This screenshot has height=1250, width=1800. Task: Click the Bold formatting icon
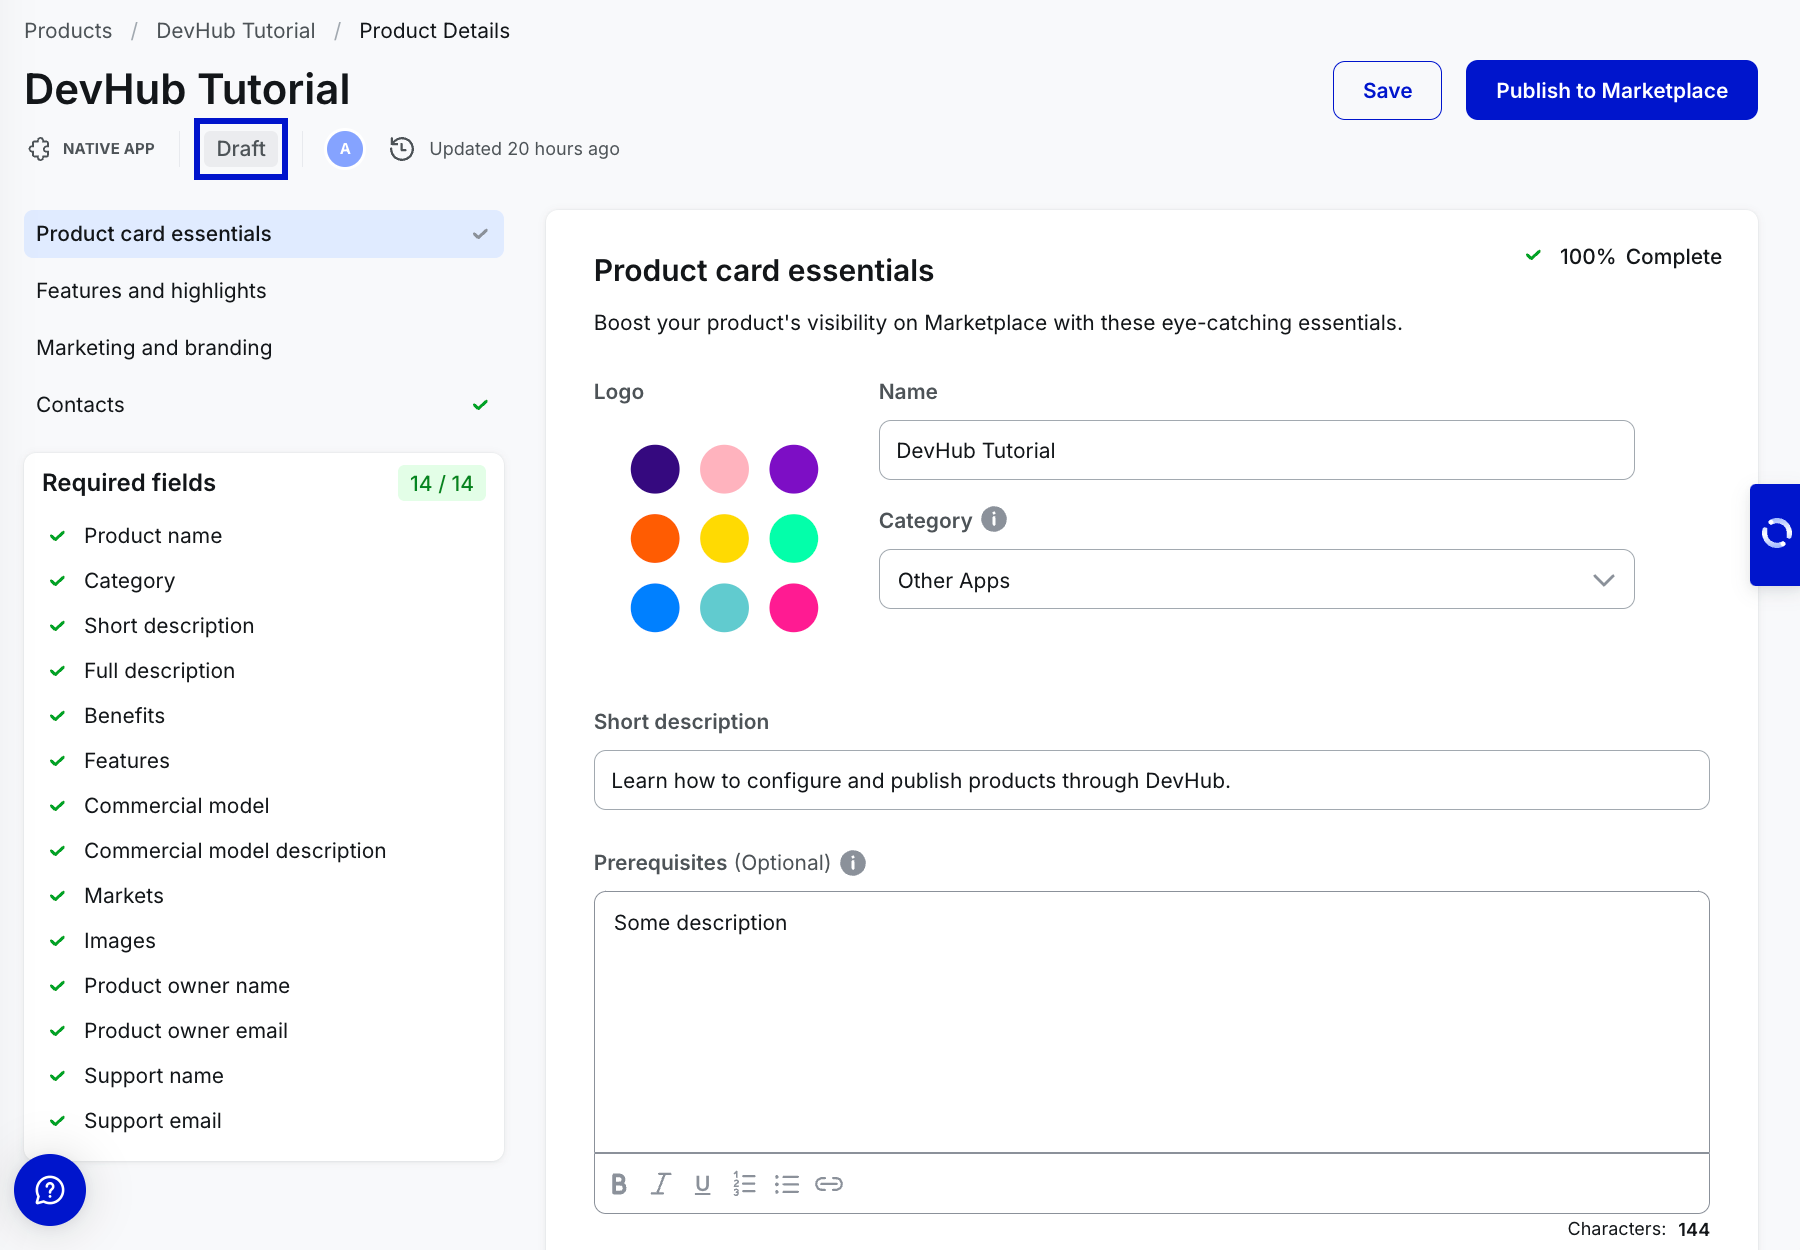[619, 1184]
